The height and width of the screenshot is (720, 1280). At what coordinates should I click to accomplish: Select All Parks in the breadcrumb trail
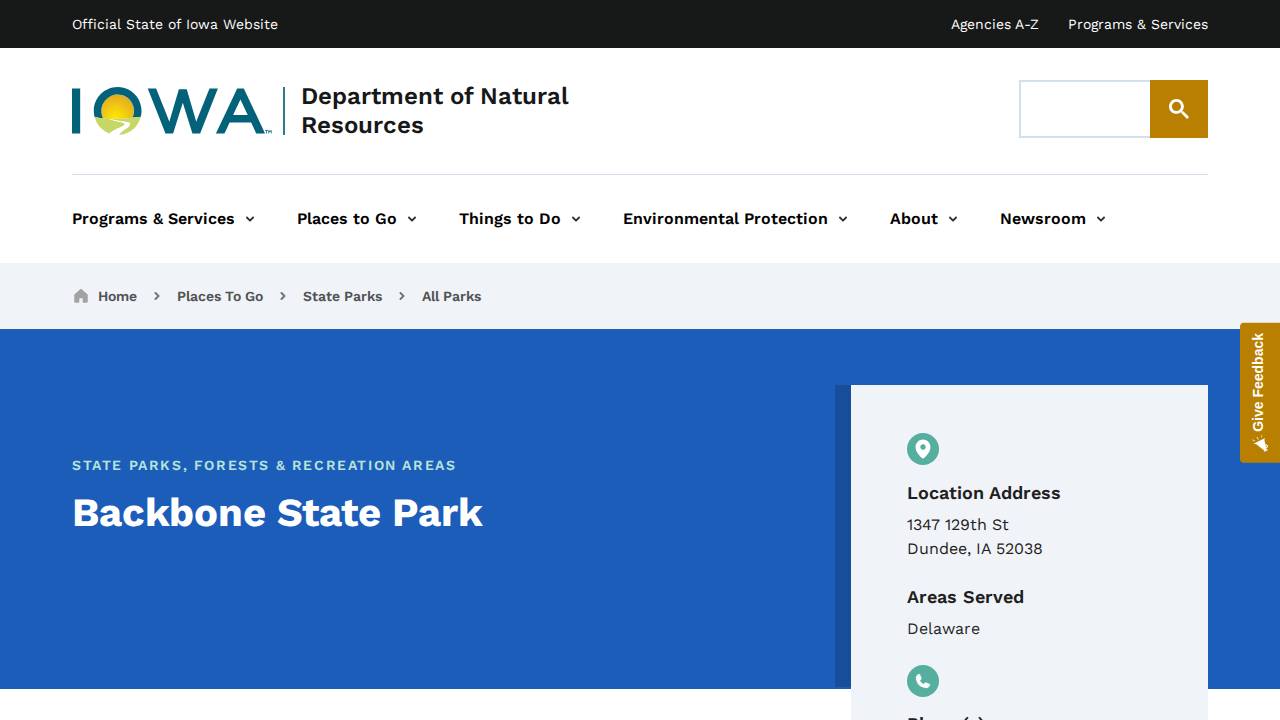click(451, 296)
